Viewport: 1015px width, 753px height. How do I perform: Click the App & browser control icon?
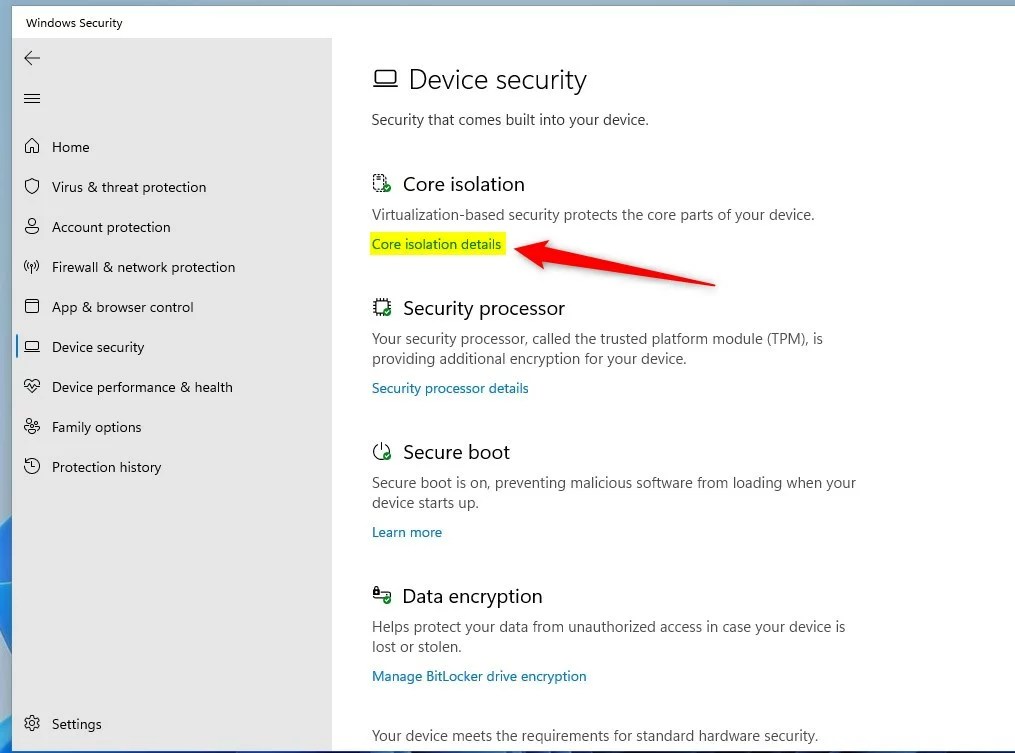pos(32,307)
